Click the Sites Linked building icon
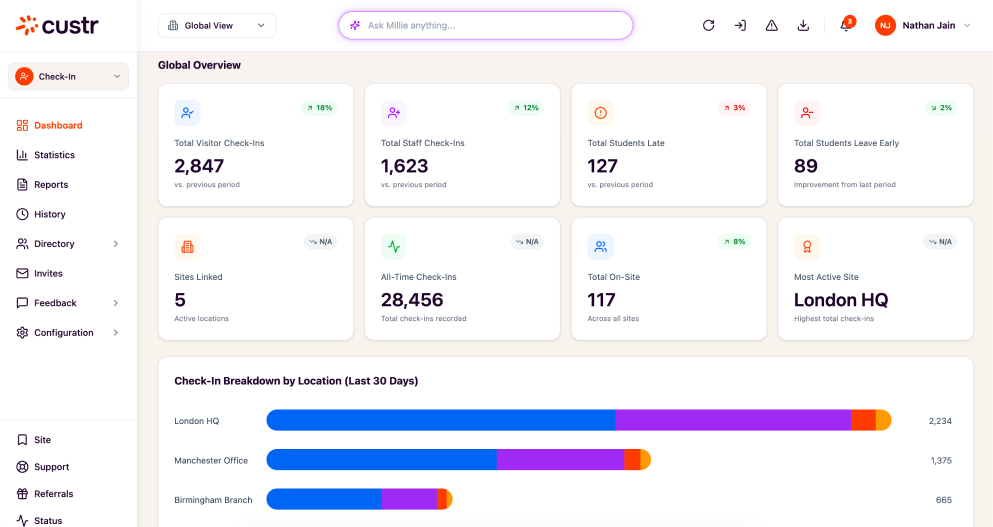 [x=187, y=246]
